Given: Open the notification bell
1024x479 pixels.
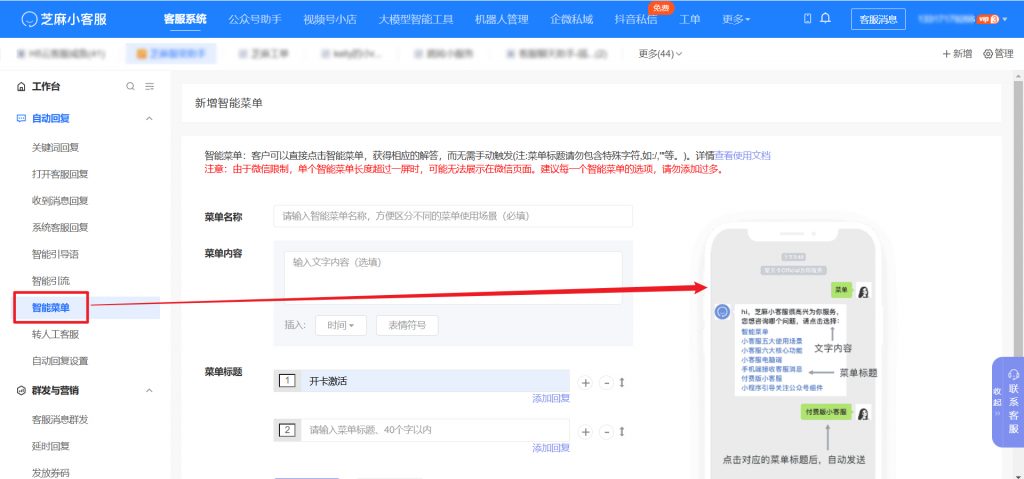Looking at the screenshot, I should coord(825,19).
